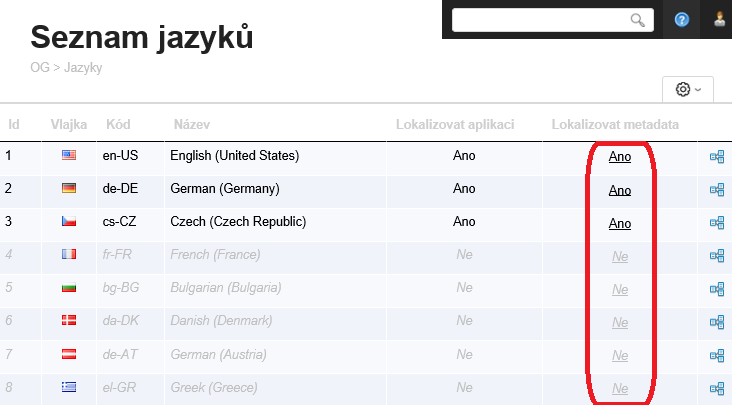Sort by the Název column header
The image size is (732, 405).
coord(191,125)
